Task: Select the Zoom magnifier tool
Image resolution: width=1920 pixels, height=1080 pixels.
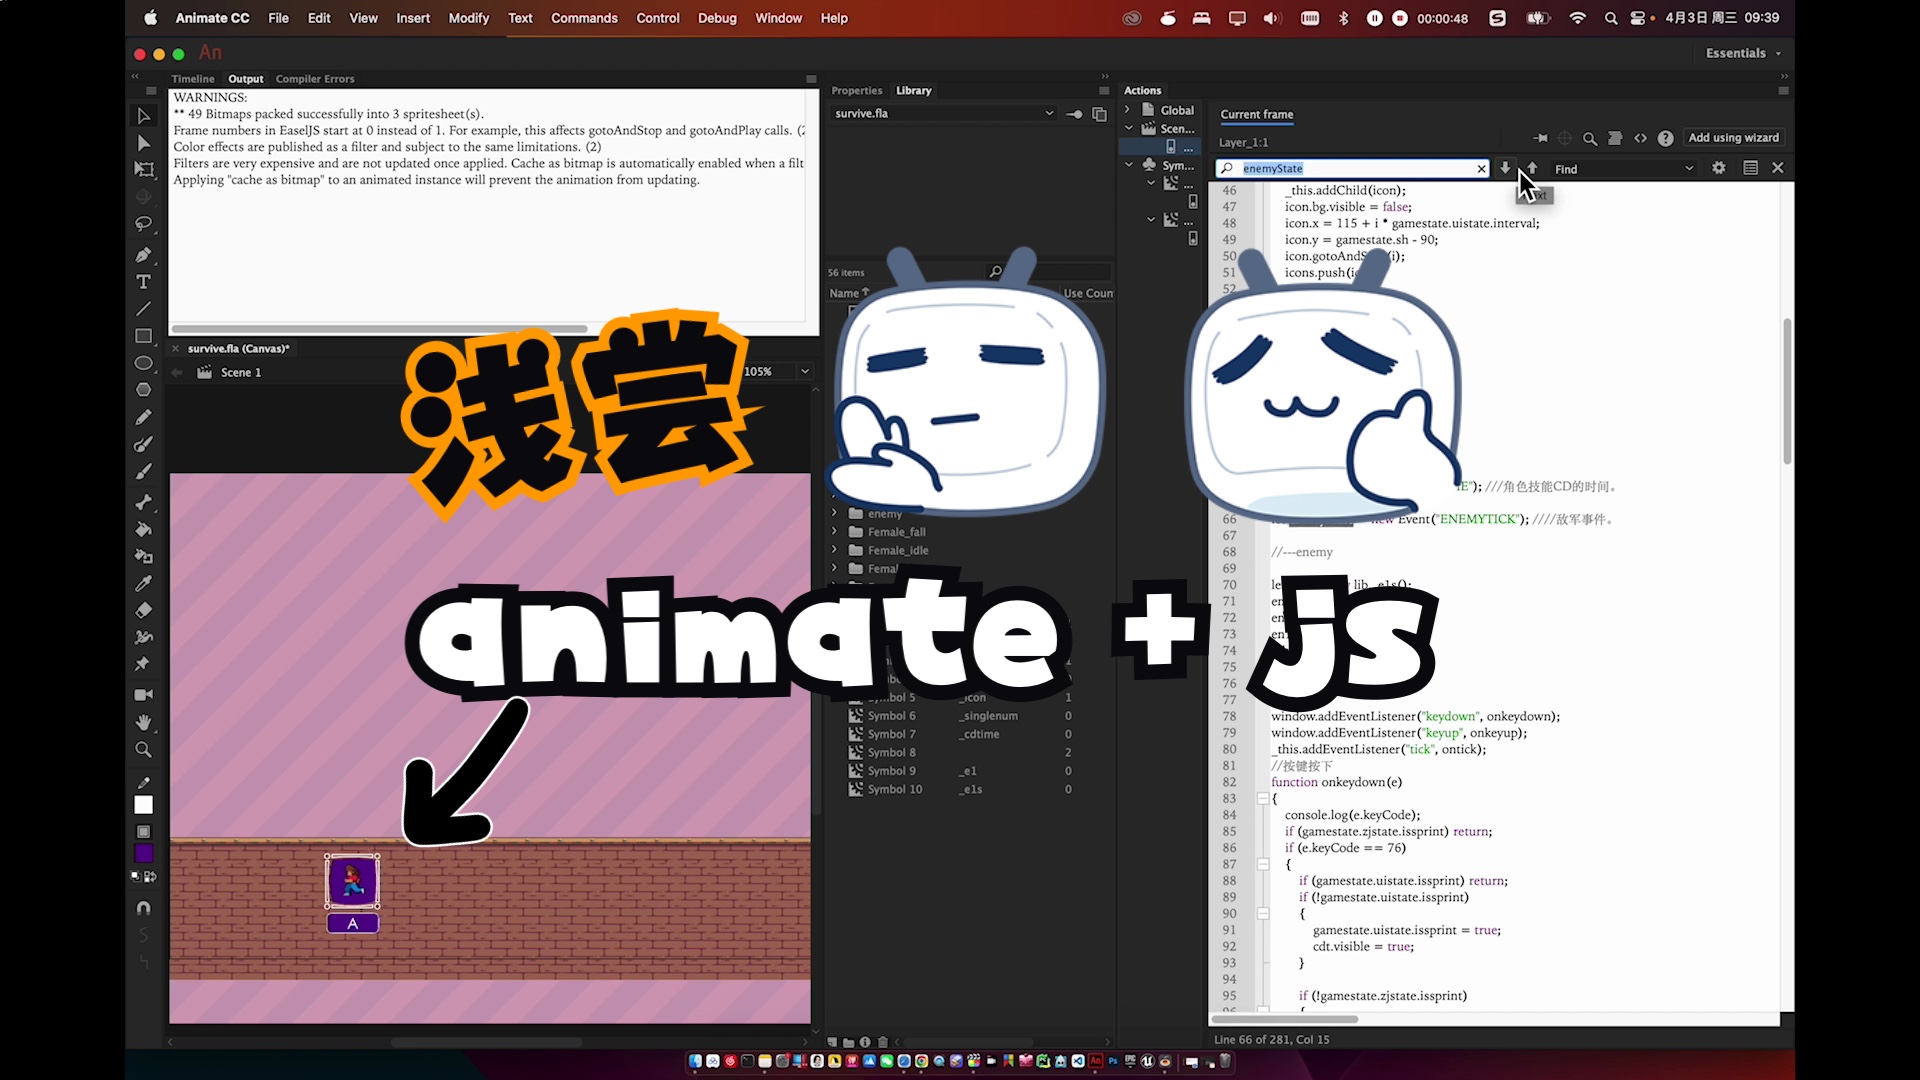Action: click(x=143, y=749)
